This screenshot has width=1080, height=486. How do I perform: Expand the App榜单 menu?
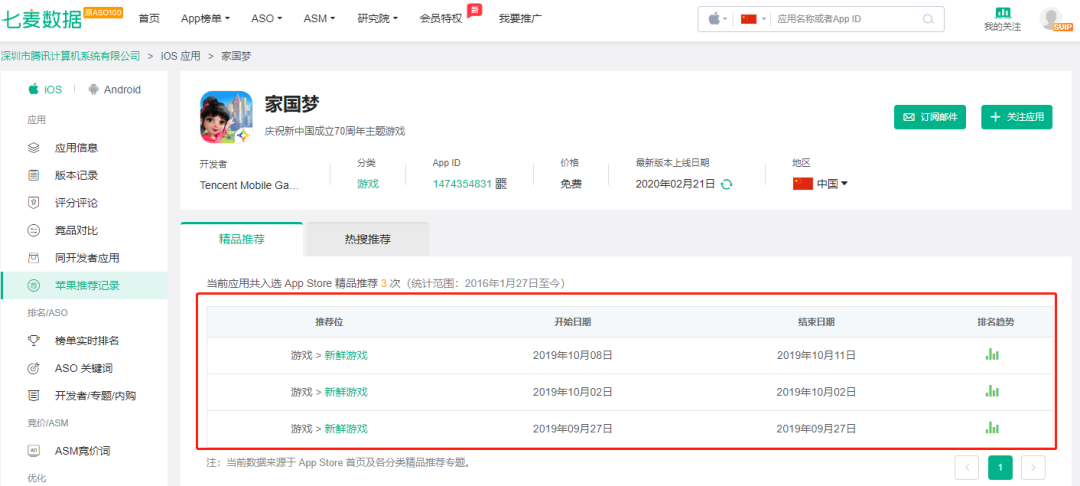click(x=205, y=19)
